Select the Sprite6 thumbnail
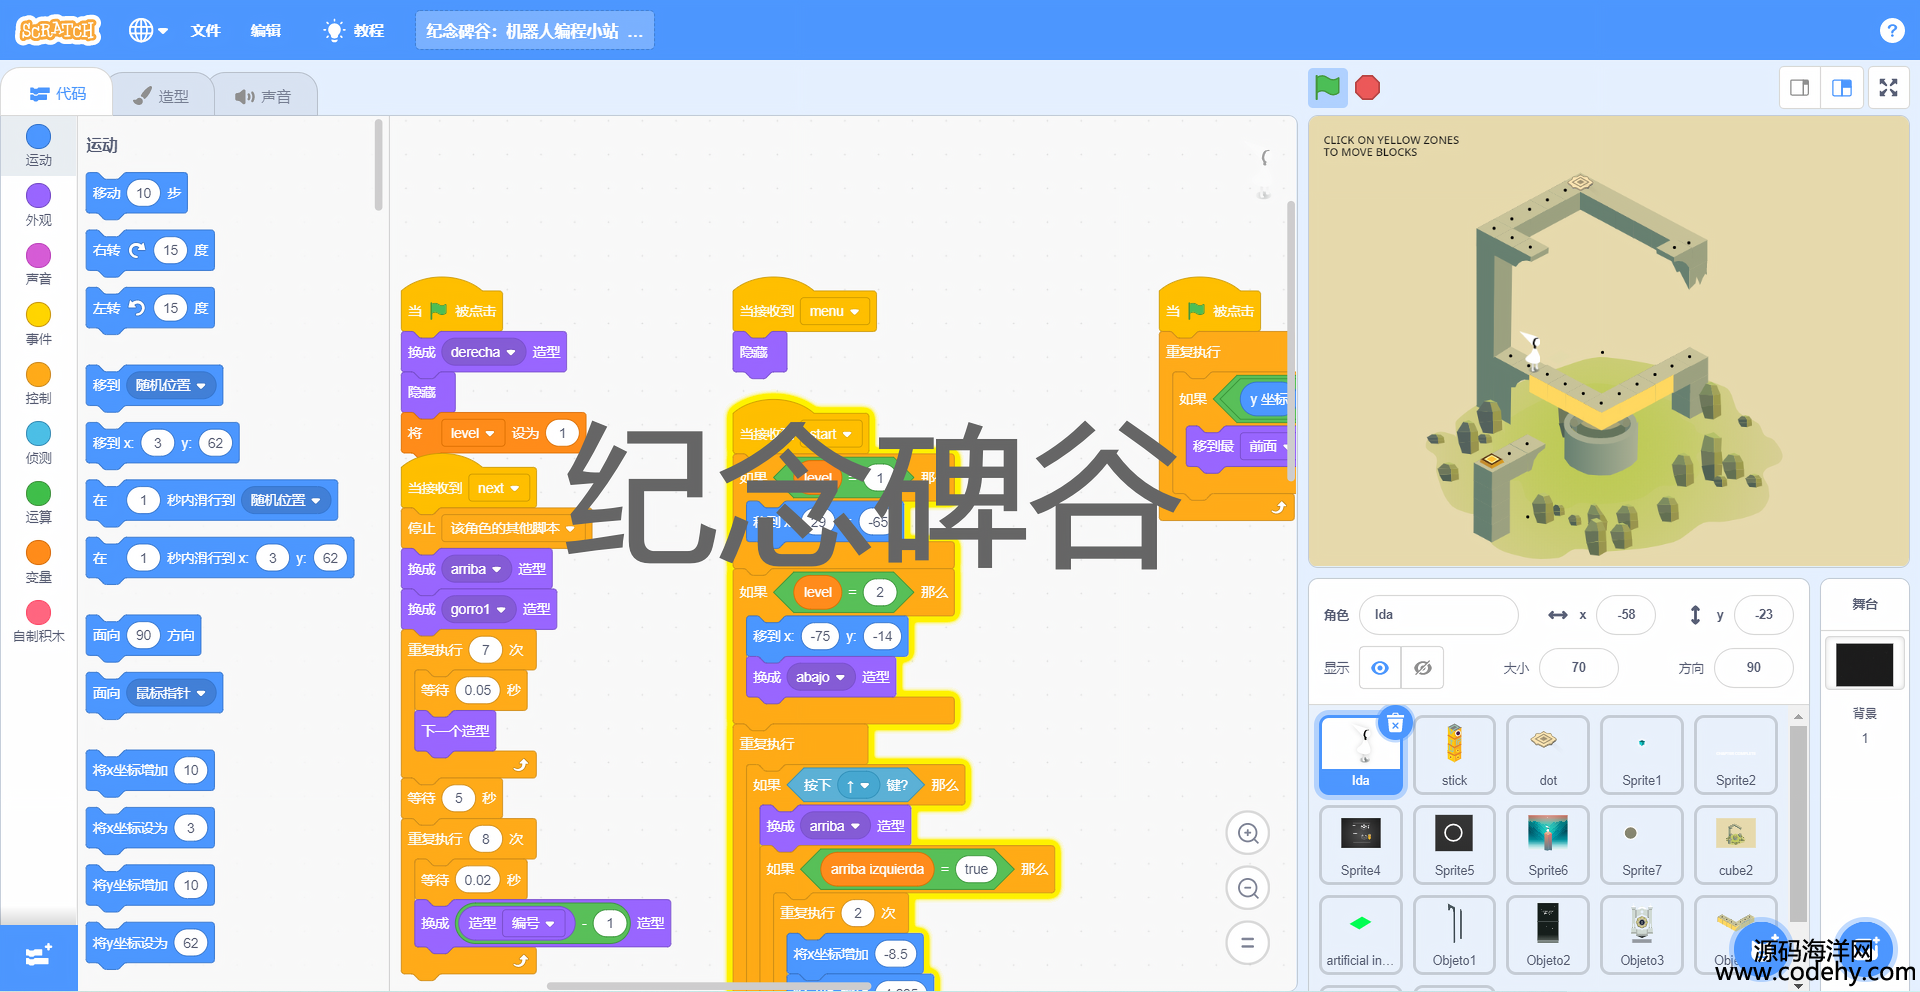The width and height of the screenshot is (1920, 992). (1548, 846)
